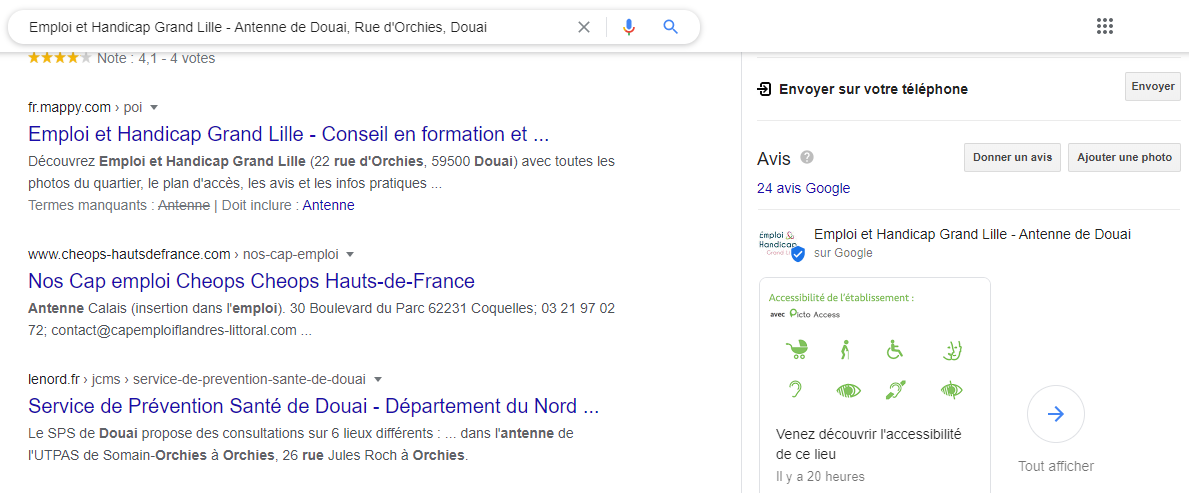Expand the lenord.fr result dropdown arrow
The height and width of the screenshot is (493, 1189).
point(379,380)
